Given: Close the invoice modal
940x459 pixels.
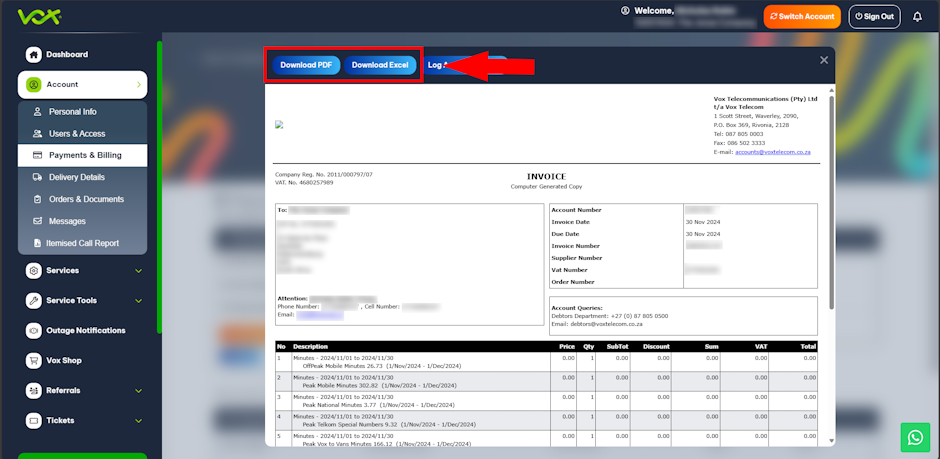Looking at the screenshot, I should point(824,60).
